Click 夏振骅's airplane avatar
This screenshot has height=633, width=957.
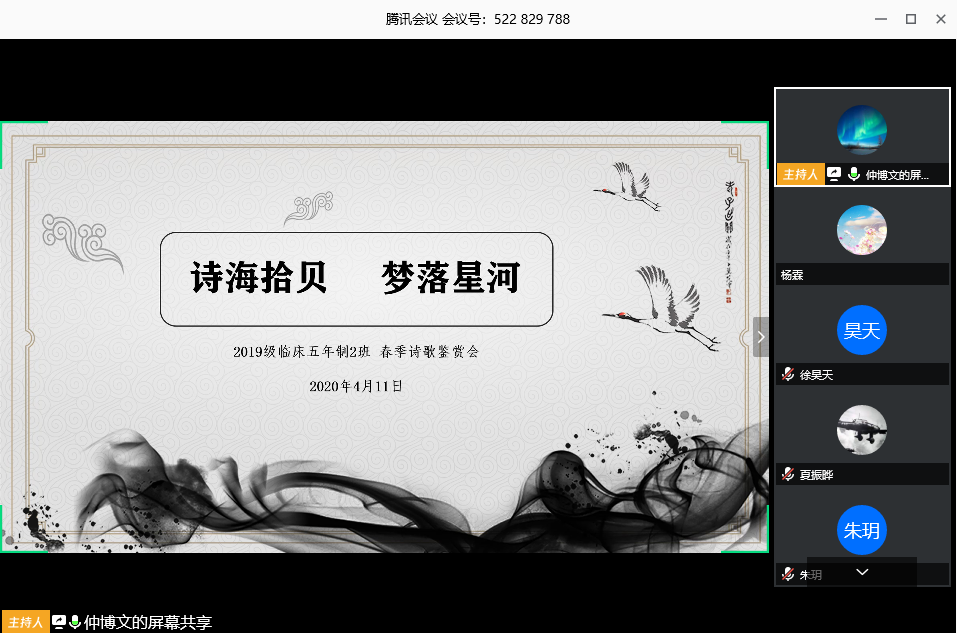[861, 430]
